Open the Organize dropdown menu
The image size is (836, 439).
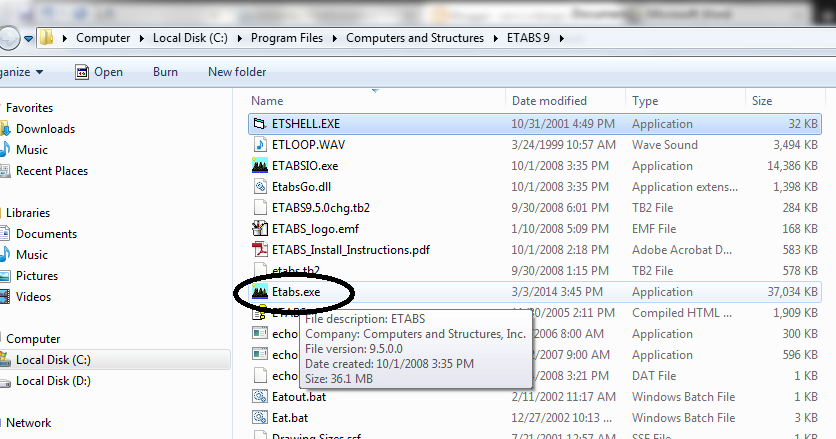(21, 72)
